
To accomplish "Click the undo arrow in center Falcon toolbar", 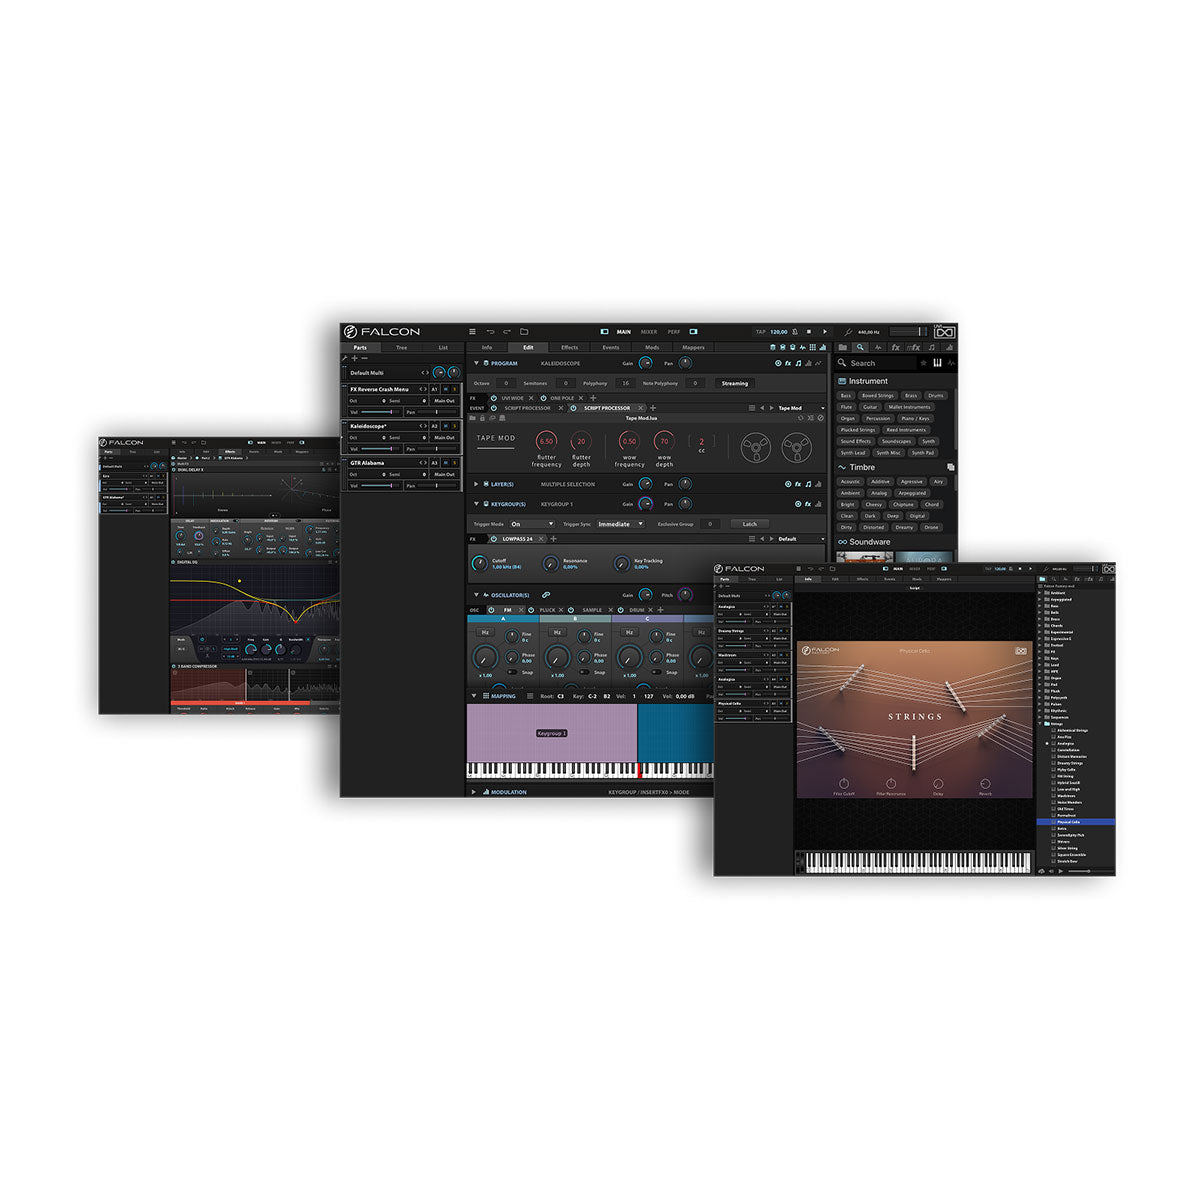I will click(490, 332).
